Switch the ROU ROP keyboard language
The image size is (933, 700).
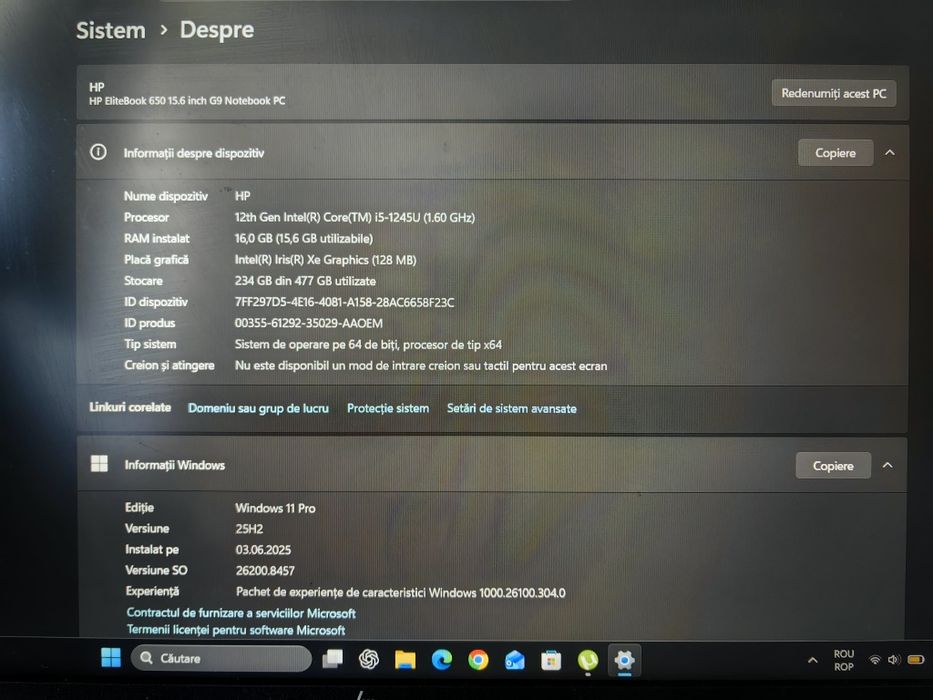point(843,660)
